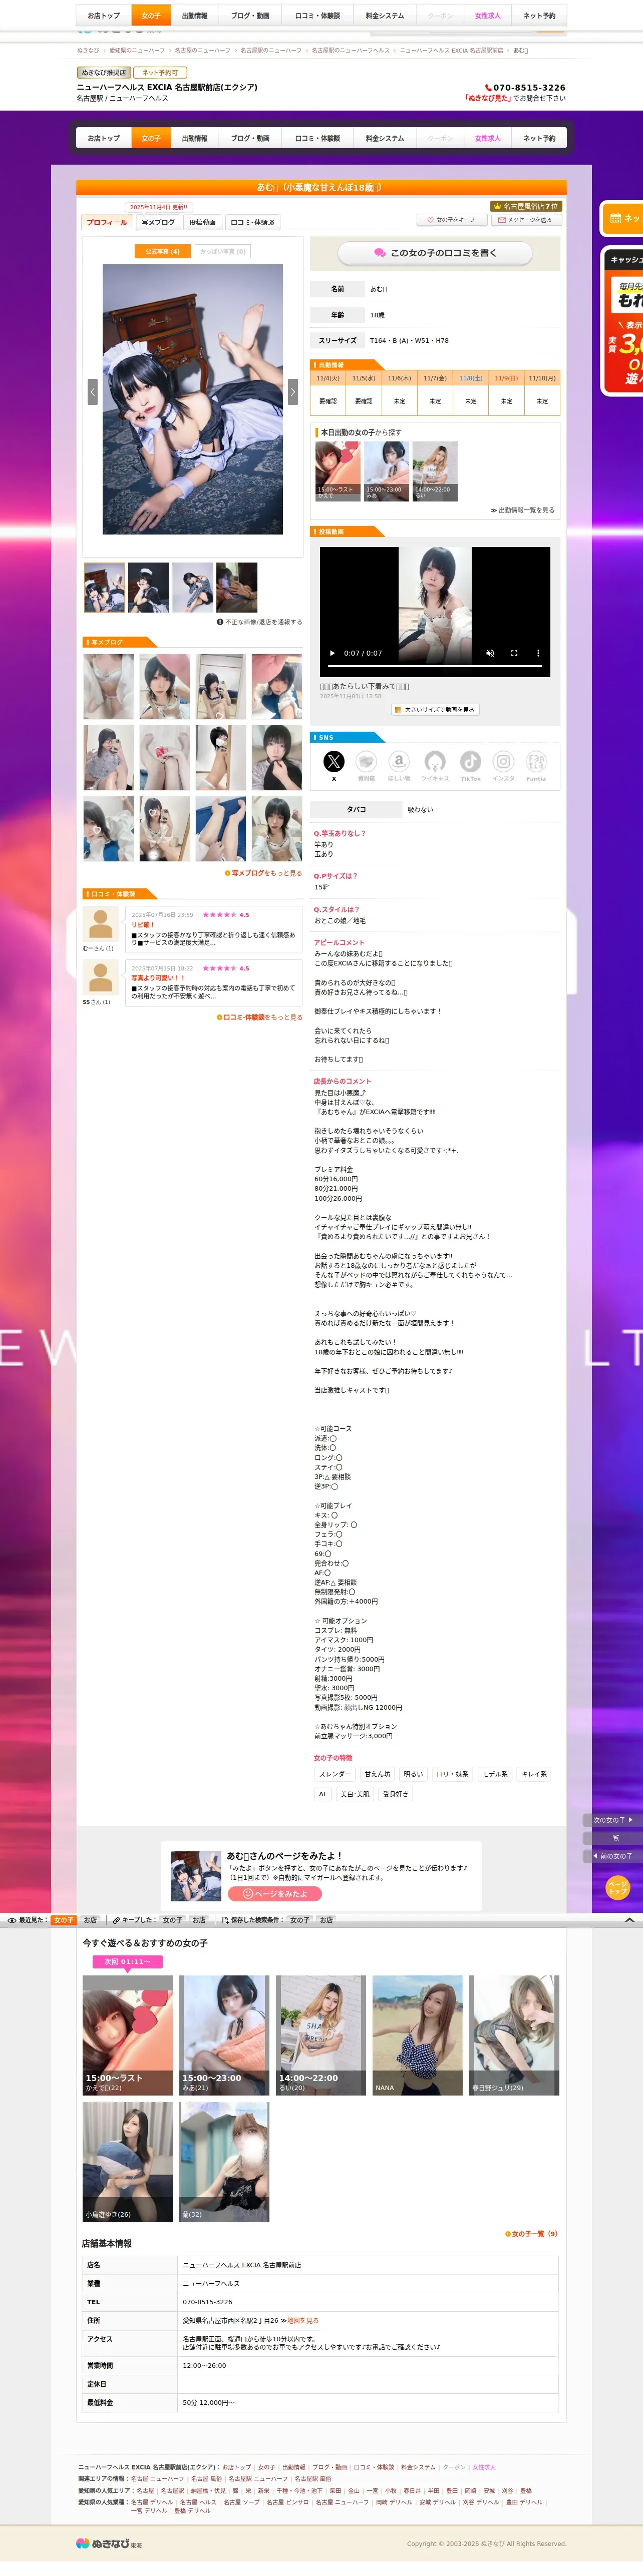Open the 一覧 side button
The image size is (643, 2576).
613,1838
